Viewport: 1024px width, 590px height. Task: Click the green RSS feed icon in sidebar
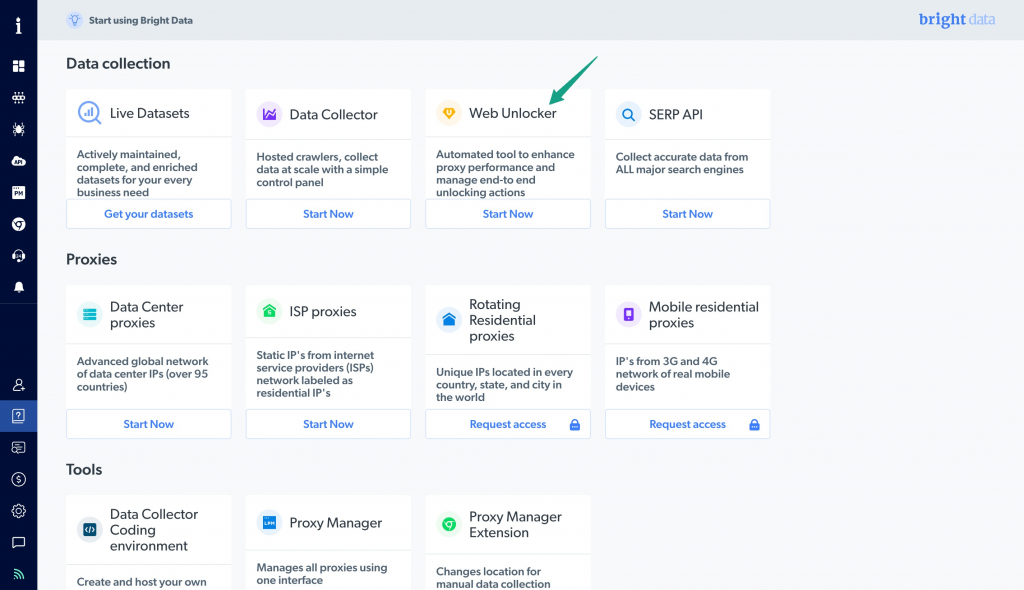pyautogui.click(x=18, y=574)
